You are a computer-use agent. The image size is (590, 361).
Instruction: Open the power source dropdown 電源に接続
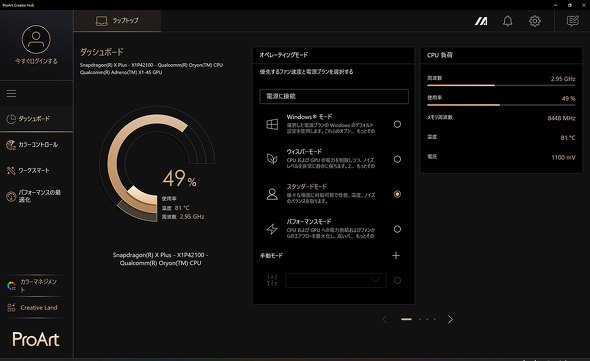[334, 96]
